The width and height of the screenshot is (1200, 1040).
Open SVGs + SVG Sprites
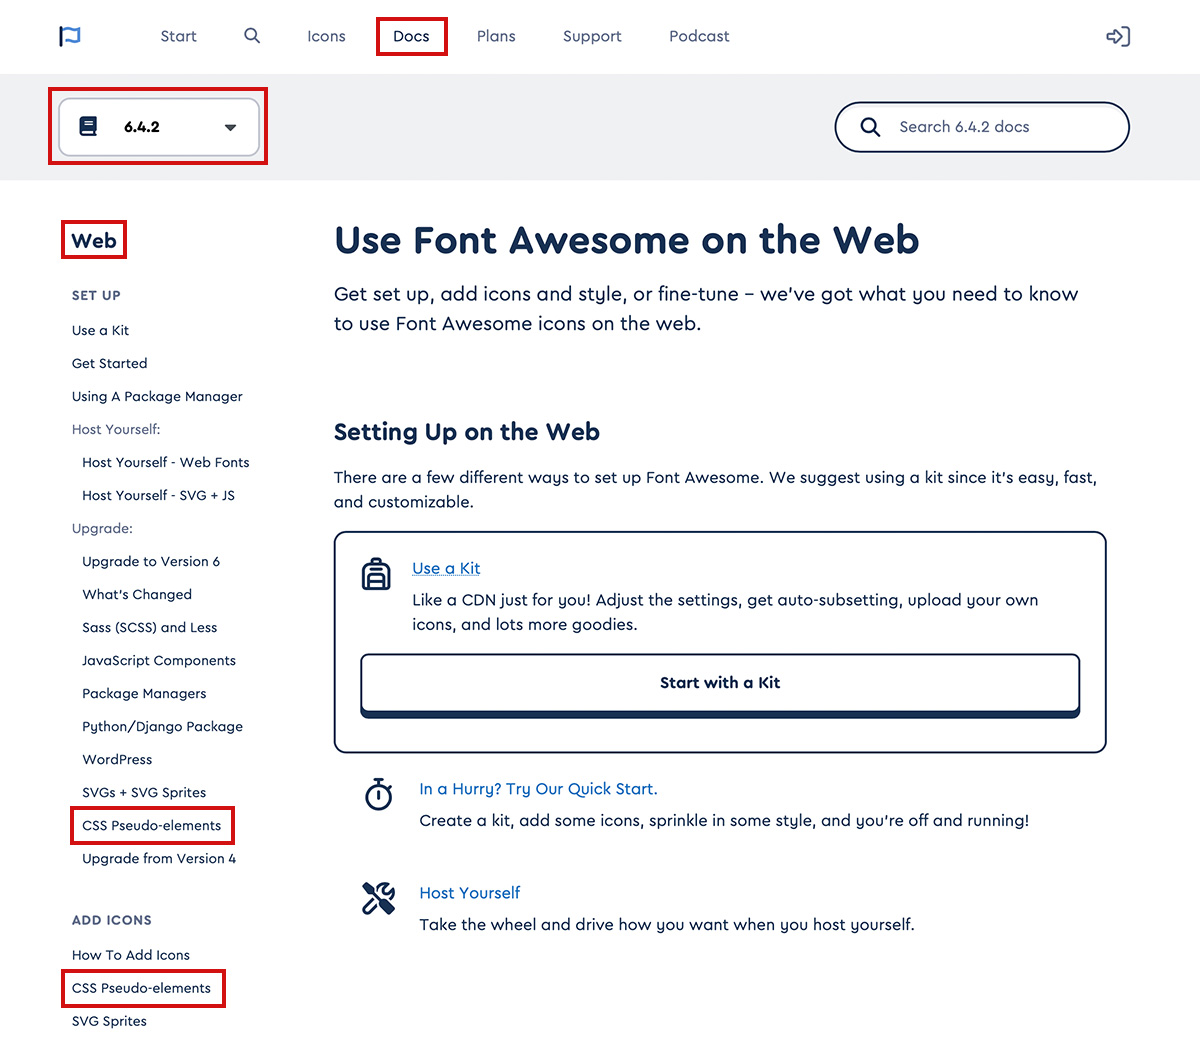pos(144,792)
